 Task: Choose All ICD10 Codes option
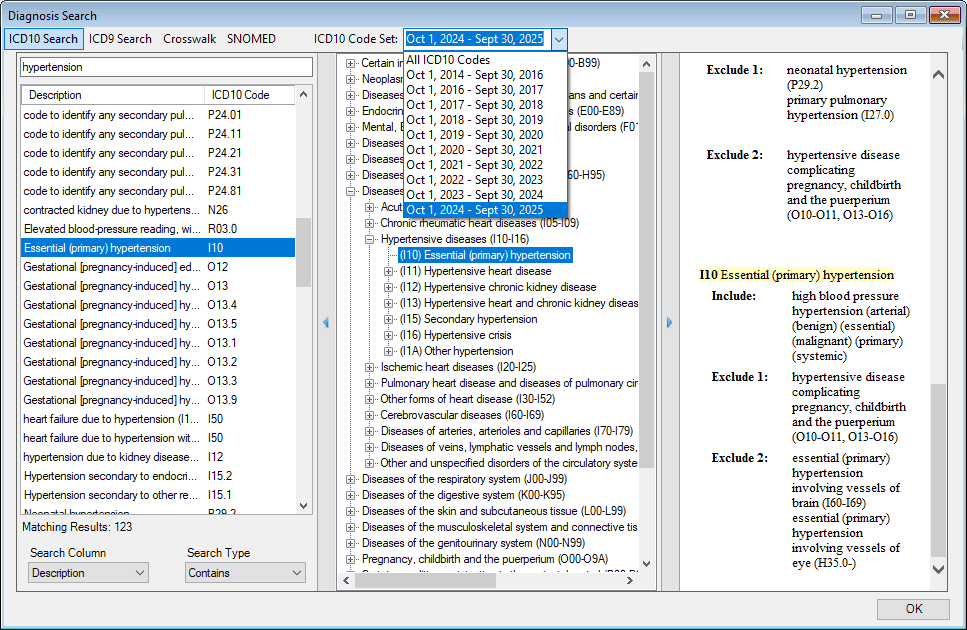448,60
